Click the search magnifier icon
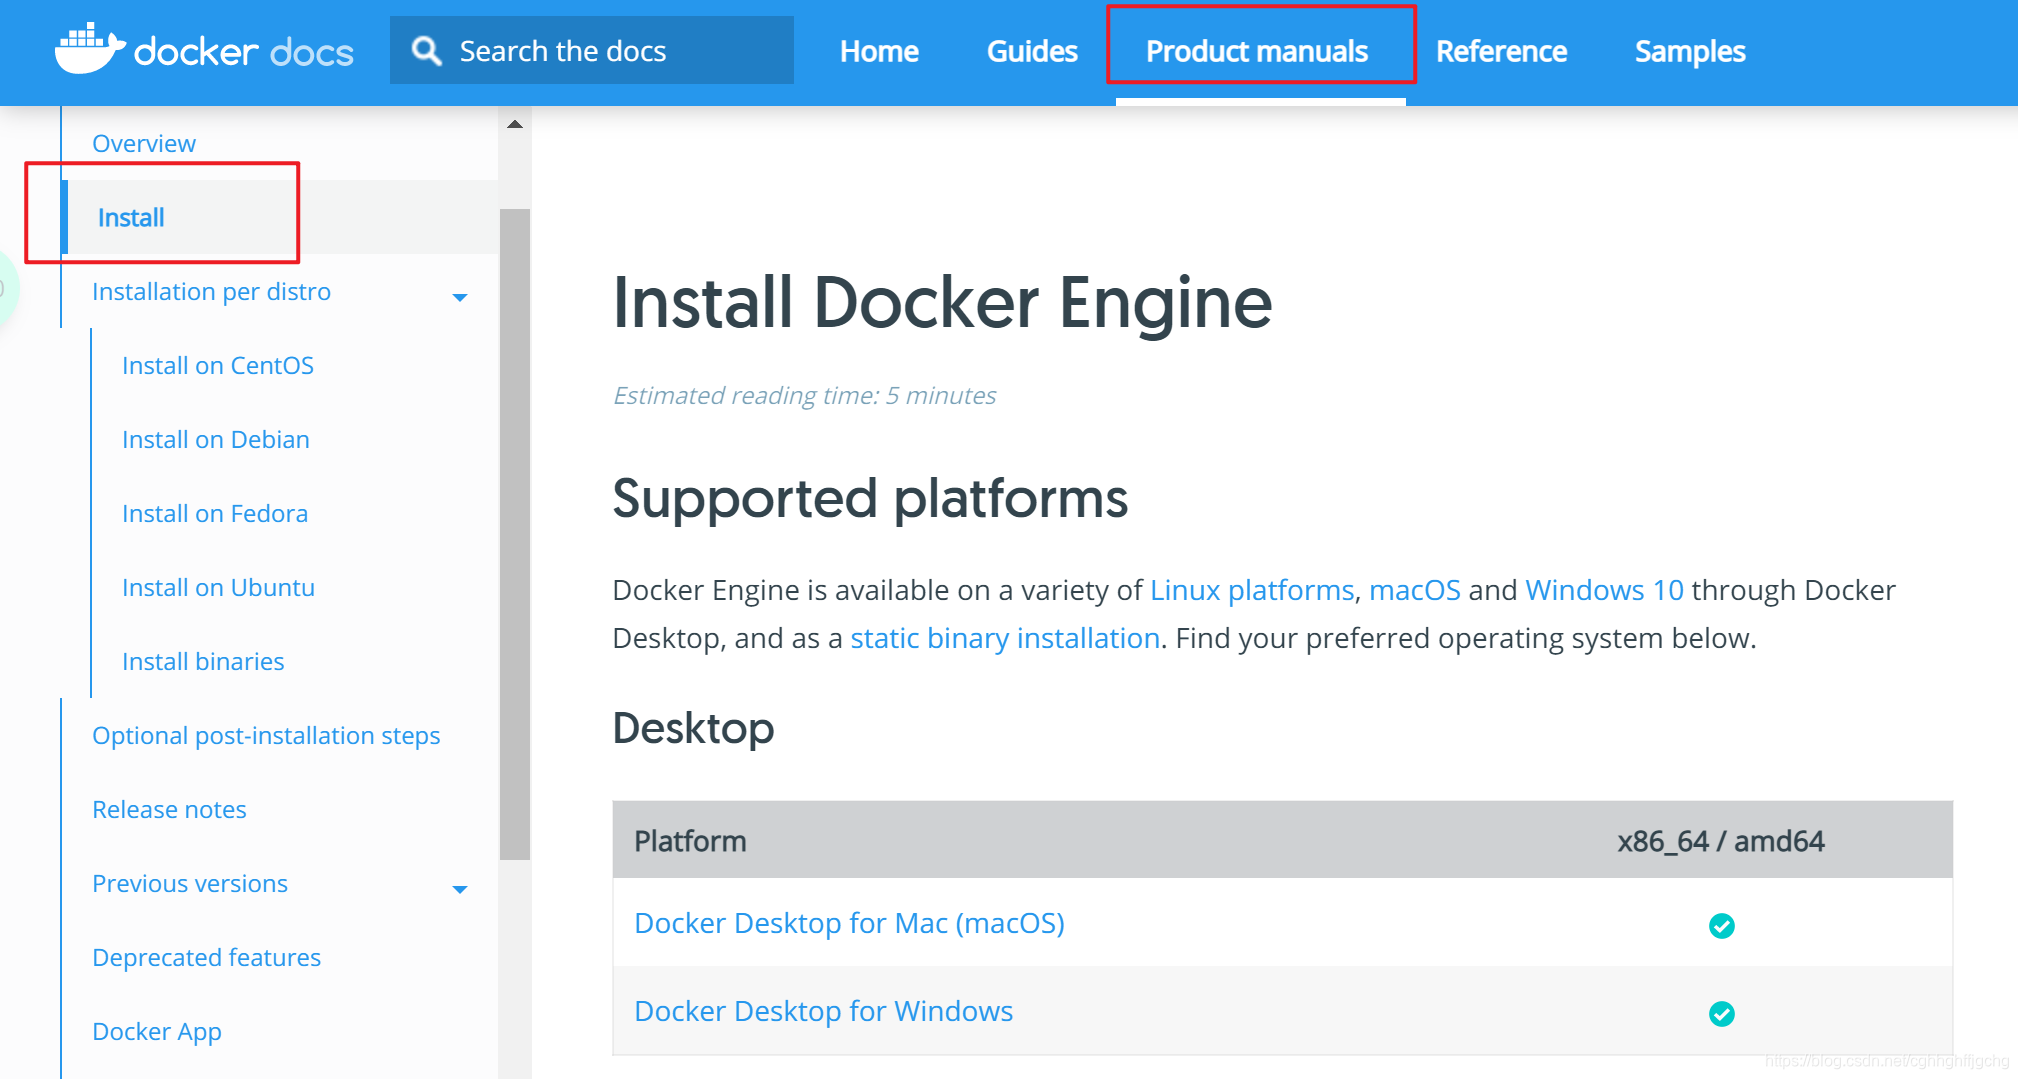 click(427, 51)
